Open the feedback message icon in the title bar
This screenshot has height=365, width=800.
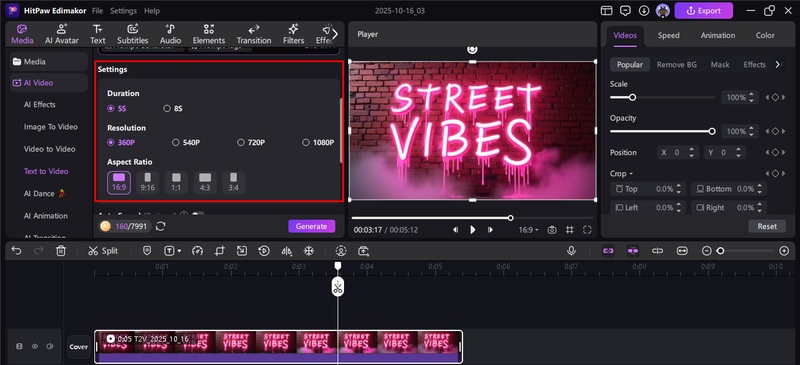[x=625, y=10]
